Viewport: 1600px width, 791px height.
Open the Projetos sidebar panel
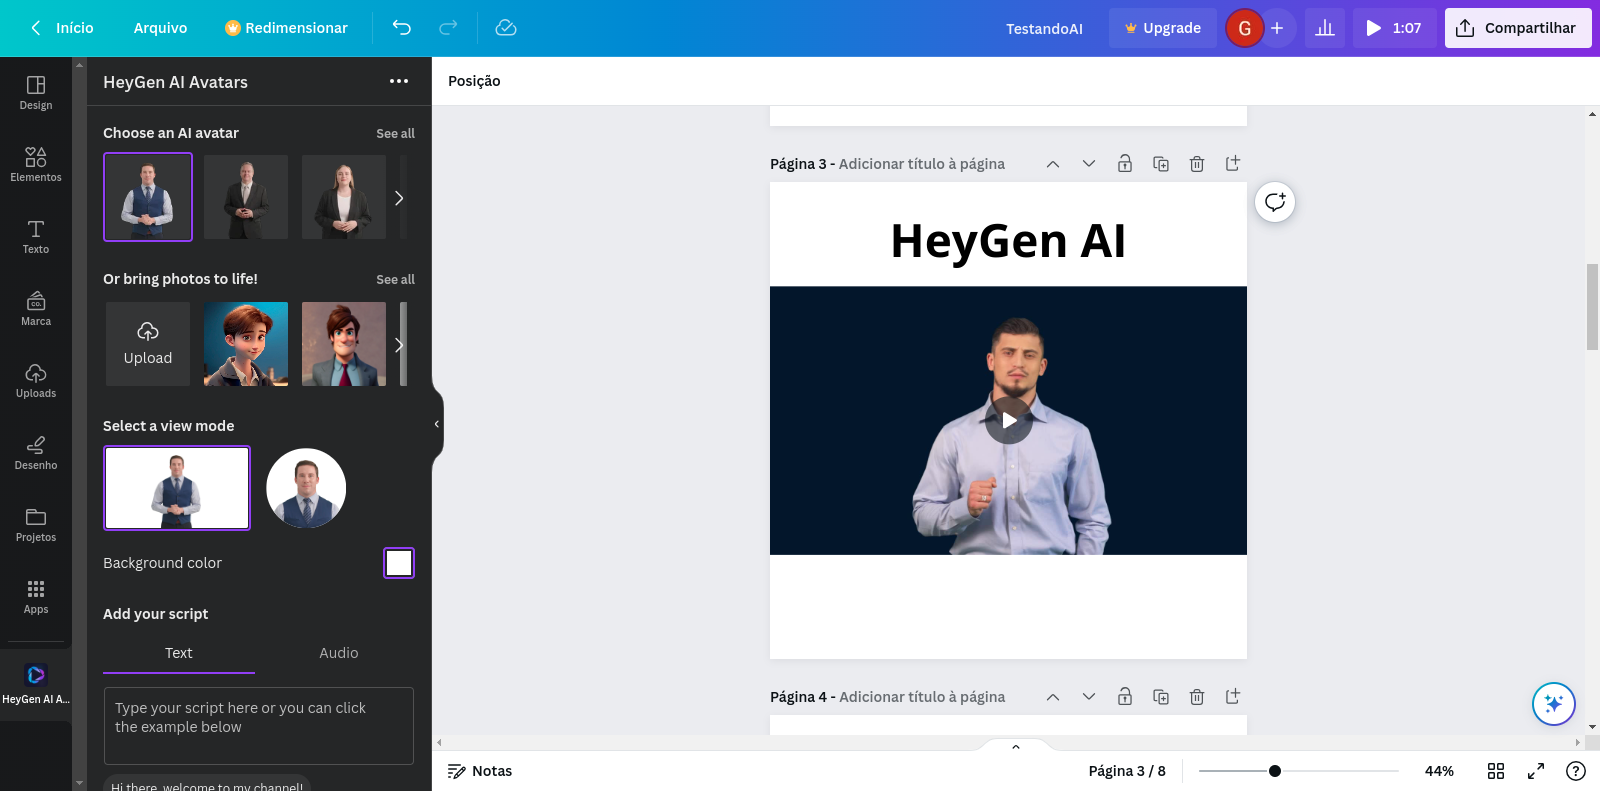[36, 525]
